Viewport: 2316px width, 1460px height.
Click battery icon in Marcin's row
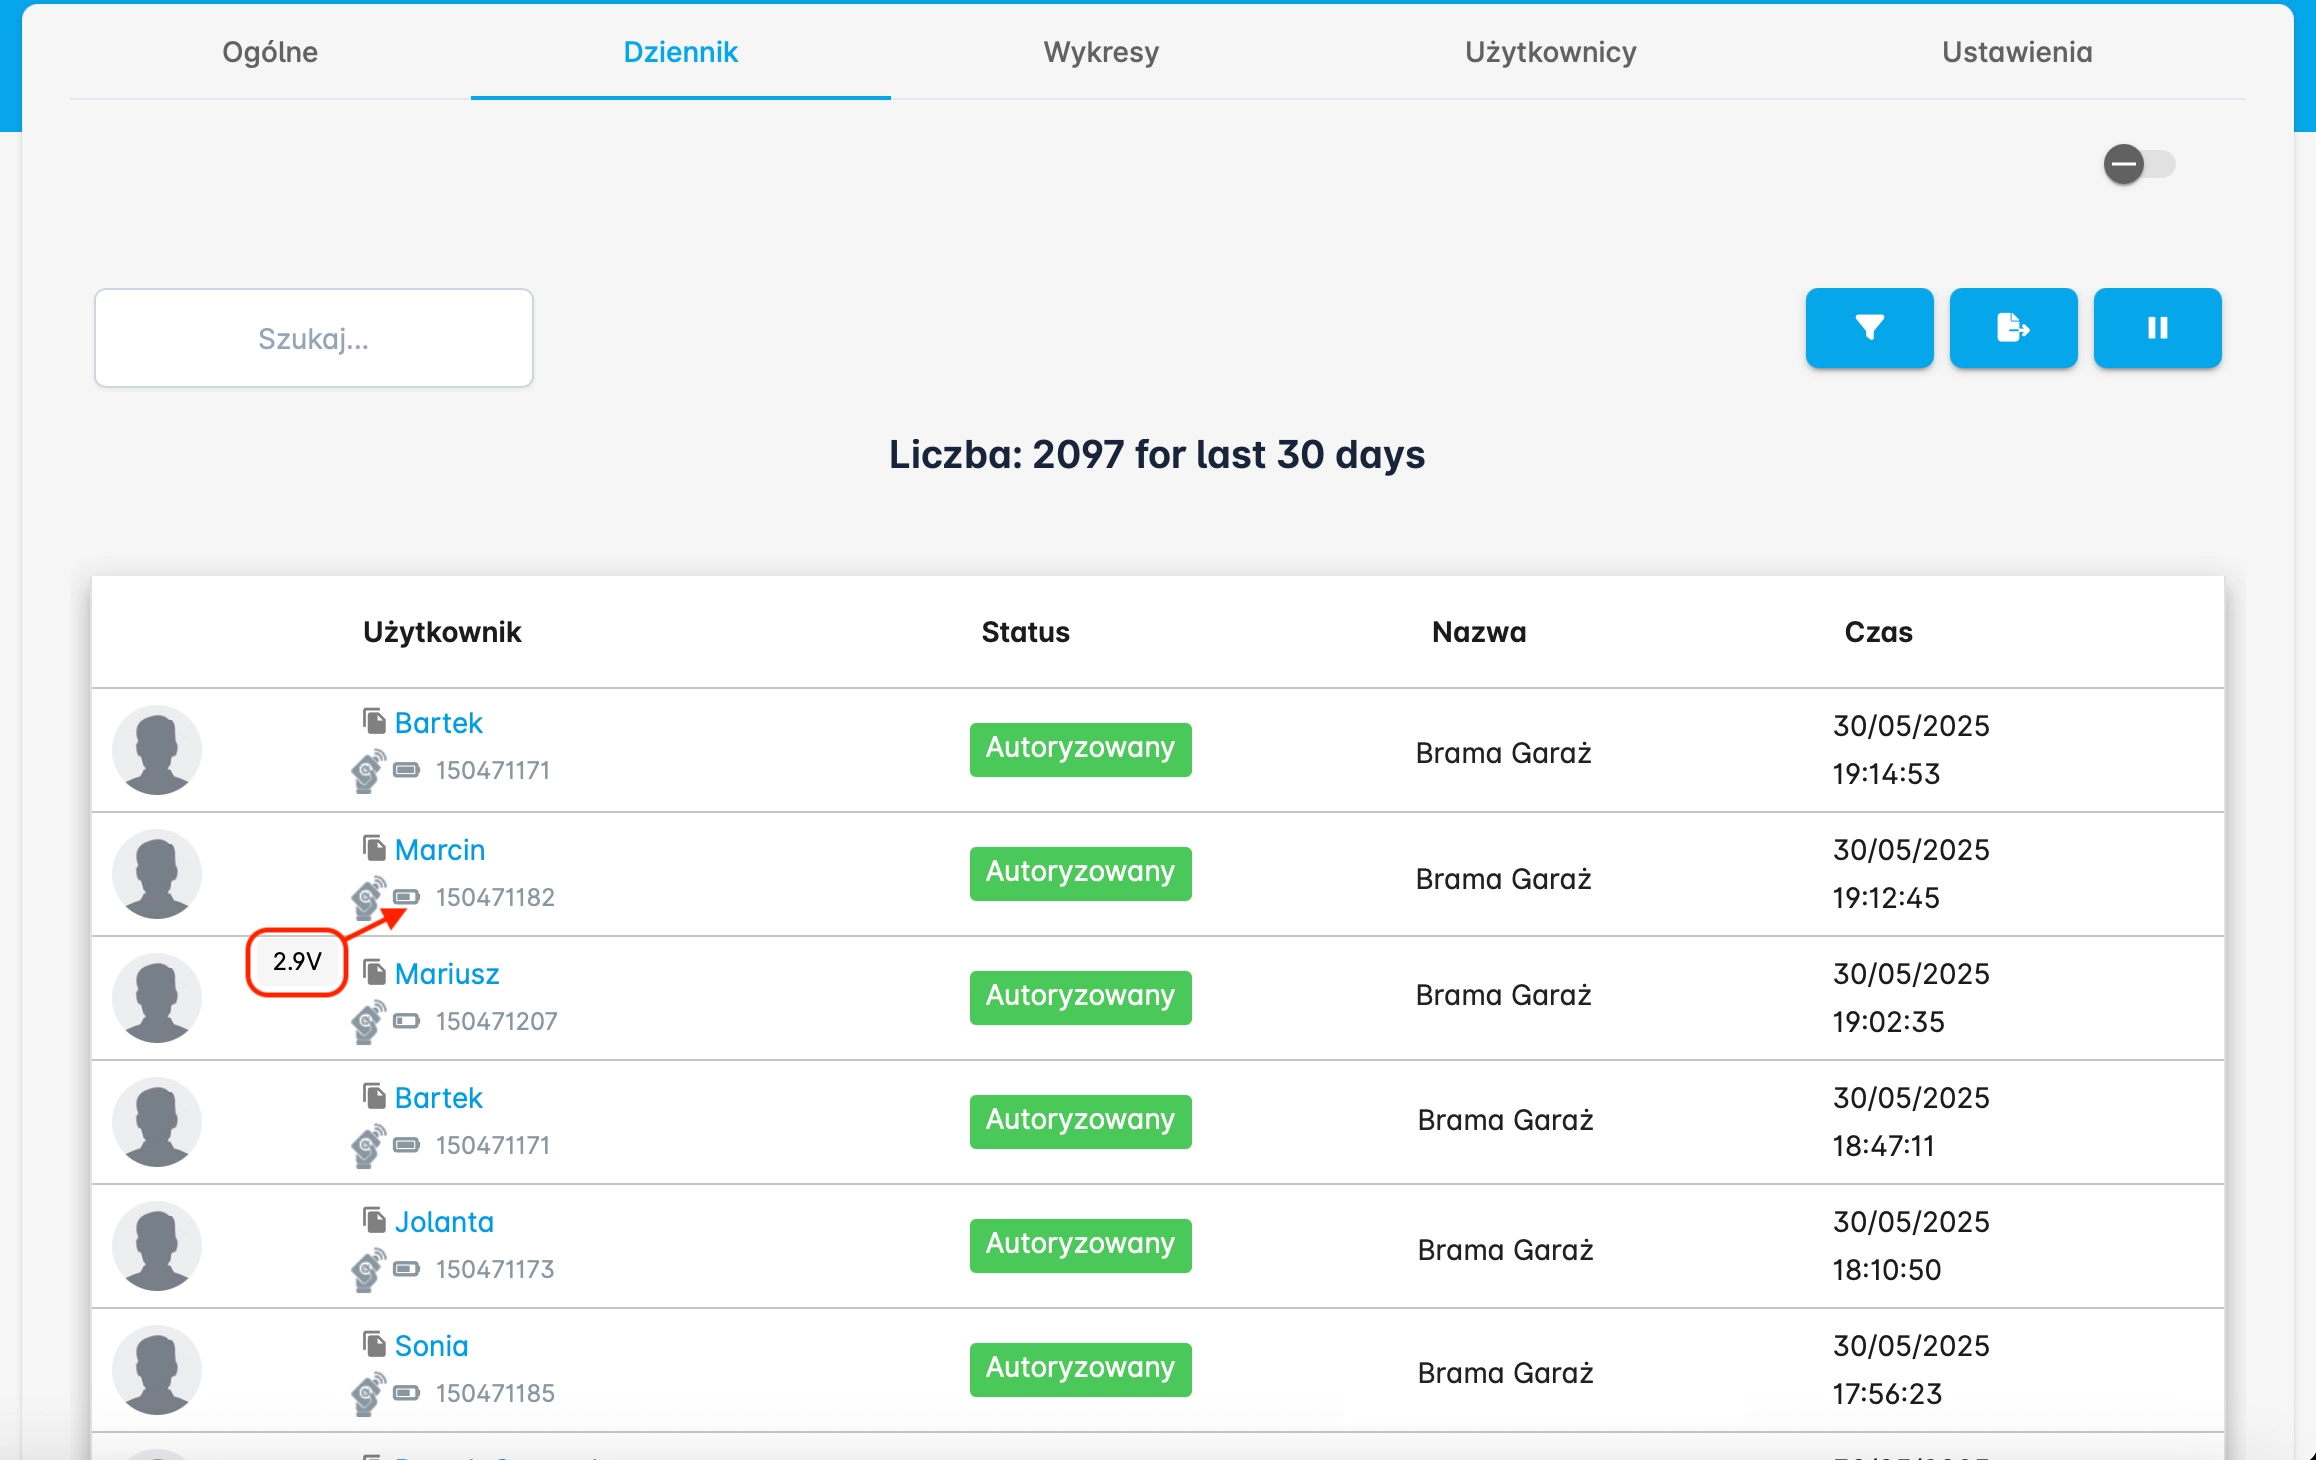click(406, 896)
